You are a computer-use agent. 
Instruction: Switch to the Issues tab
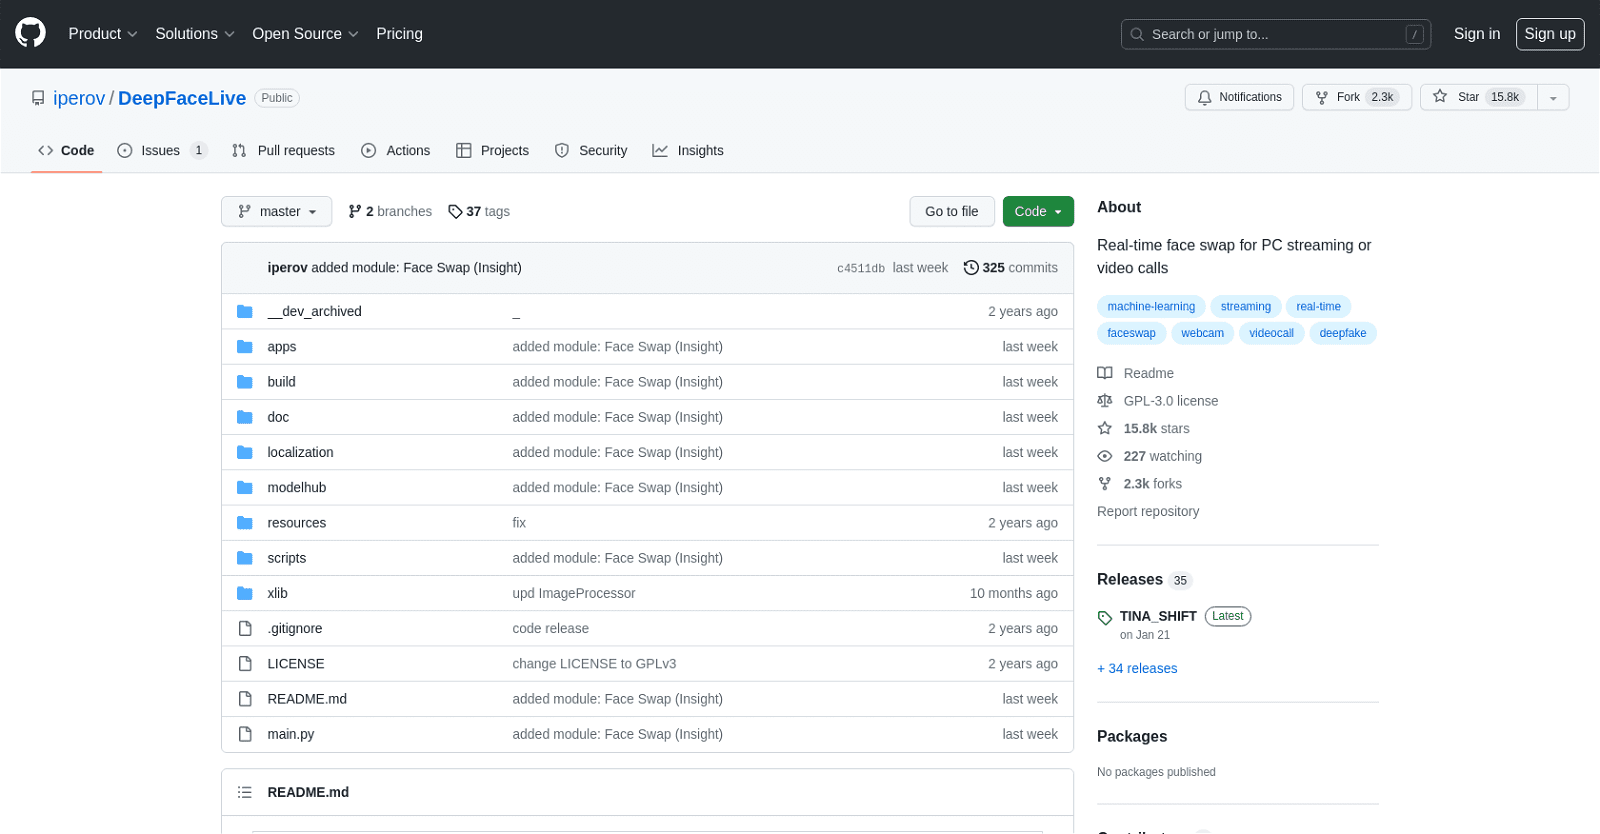tap(160, 151)
